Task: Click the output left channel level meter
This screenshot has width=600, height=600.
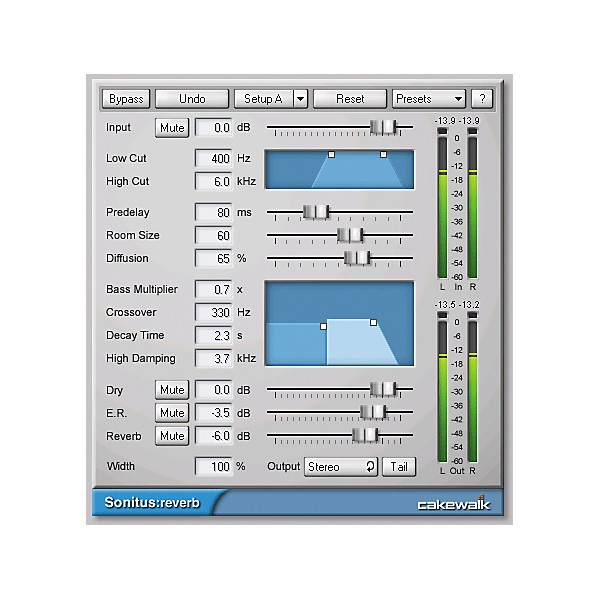Action: (442, 387)
